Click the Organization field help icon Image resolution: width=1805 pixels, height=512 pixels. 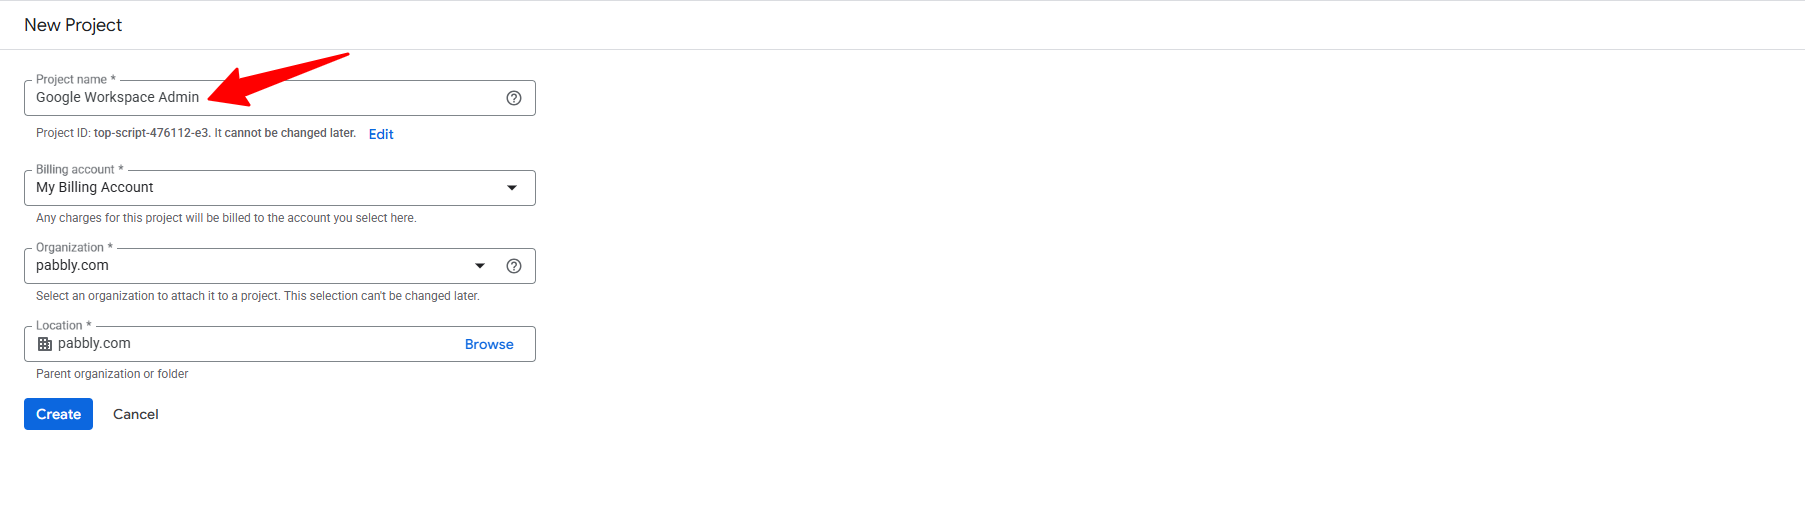pyautogui.click(x=514, y=266)
